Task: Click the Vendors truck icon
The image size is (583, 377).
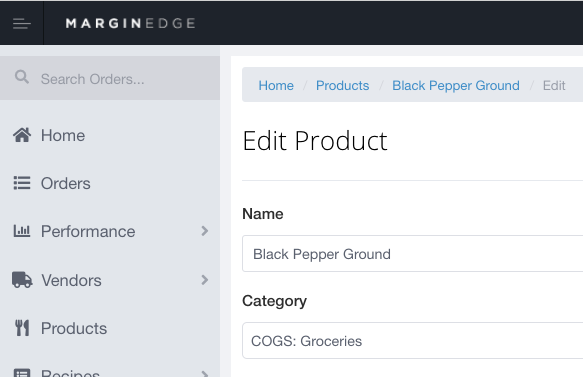Action: coord(22,280)
